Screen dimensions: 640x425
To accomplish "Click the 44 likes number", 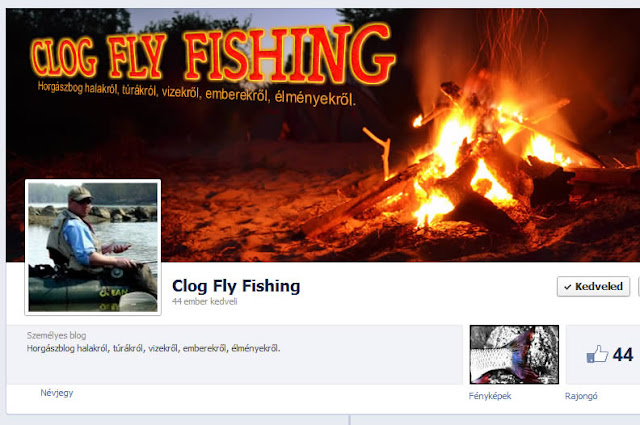I will coord(622,354).
